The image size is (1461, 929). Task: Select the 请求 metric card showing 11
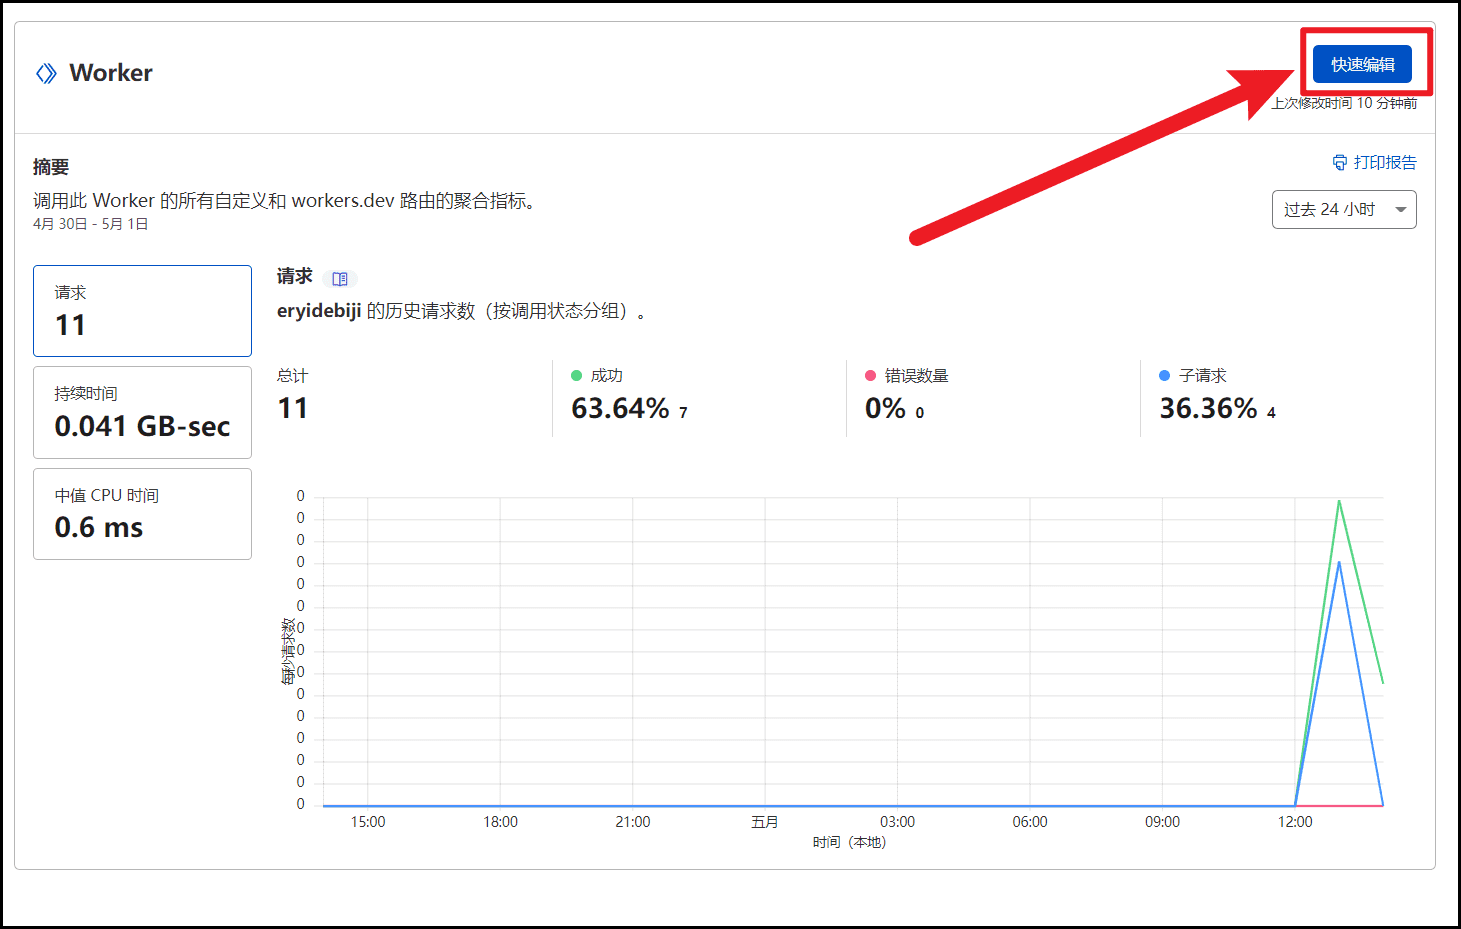tap(142, 311)
